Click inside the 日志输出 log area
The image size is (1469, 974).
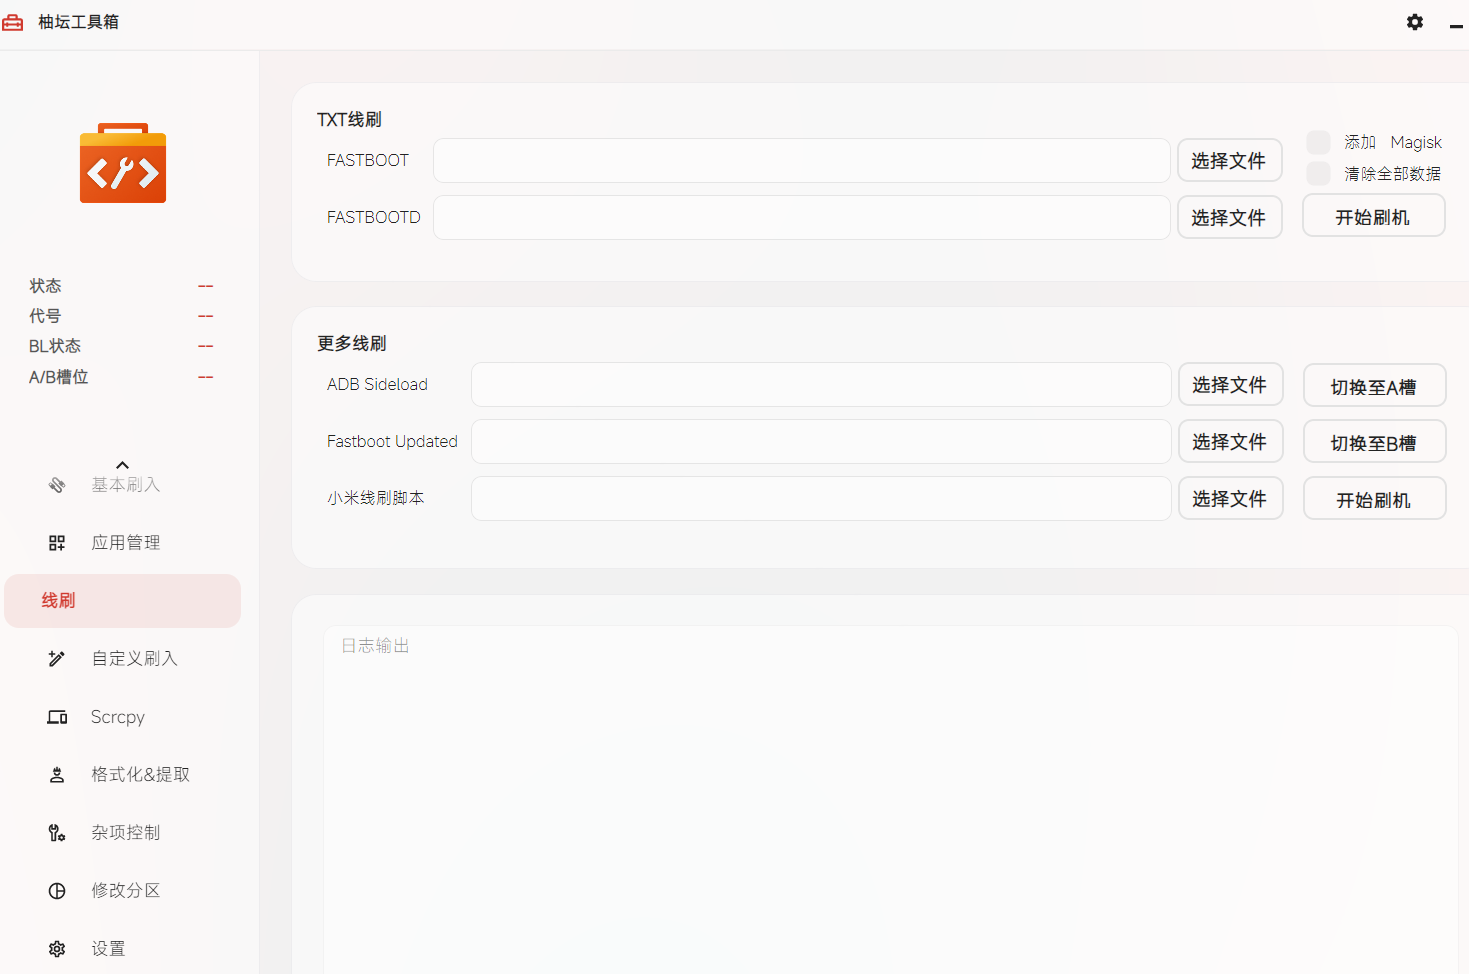tap(890, 800)
